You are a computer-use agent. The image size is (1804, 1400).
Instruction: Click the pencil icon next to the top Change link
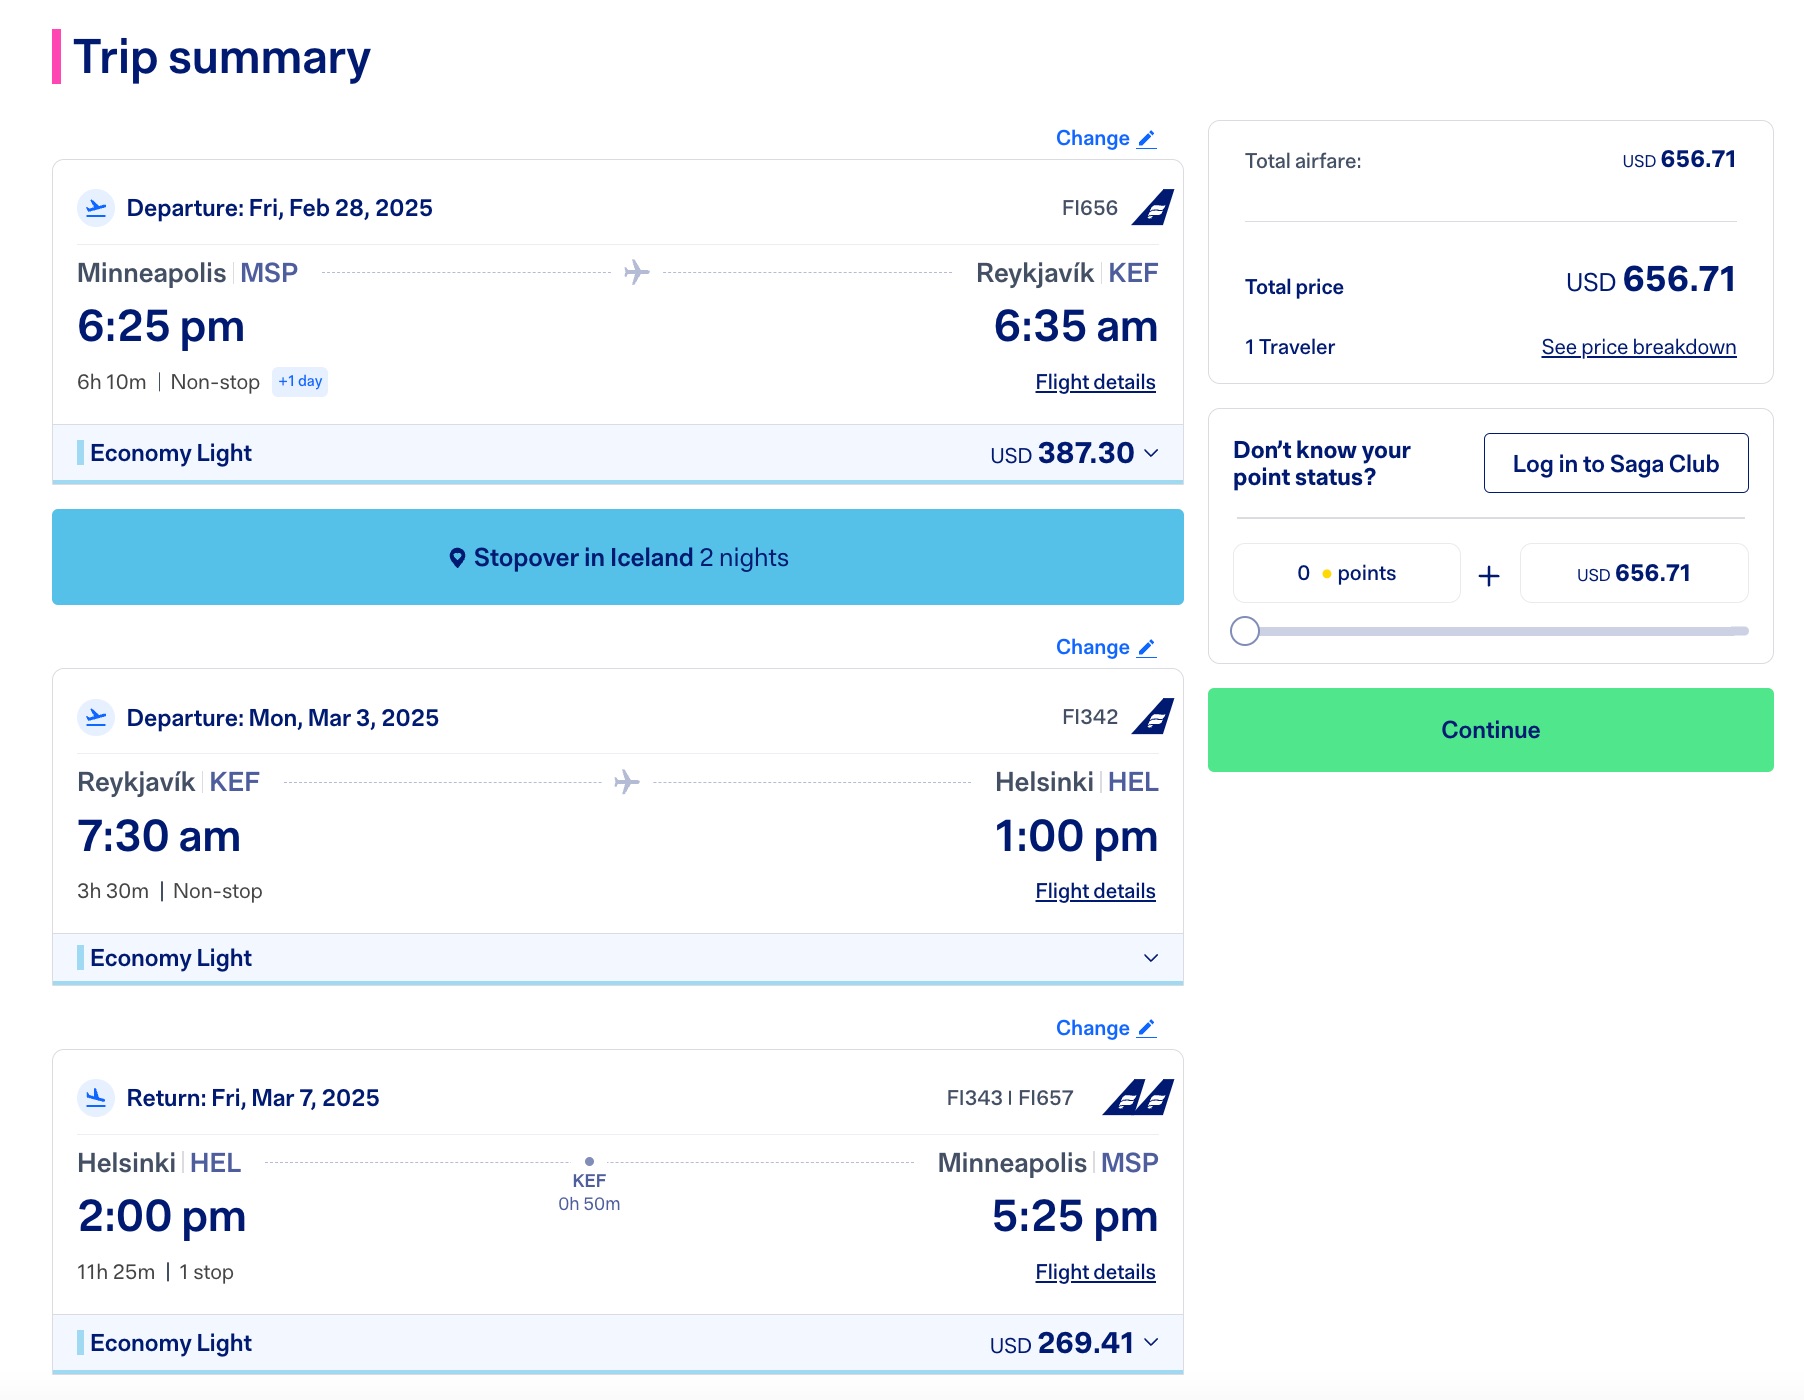tap(1146, 139)
